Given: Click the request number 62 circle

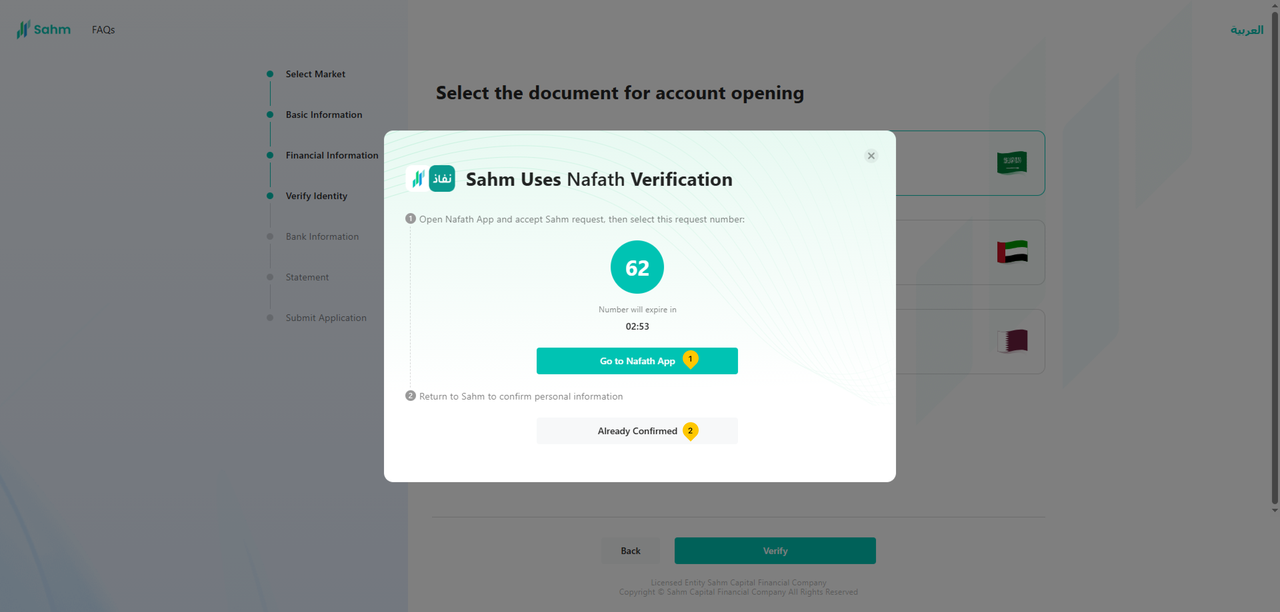Looking at the screenshot, I should [x=637, y=268].
